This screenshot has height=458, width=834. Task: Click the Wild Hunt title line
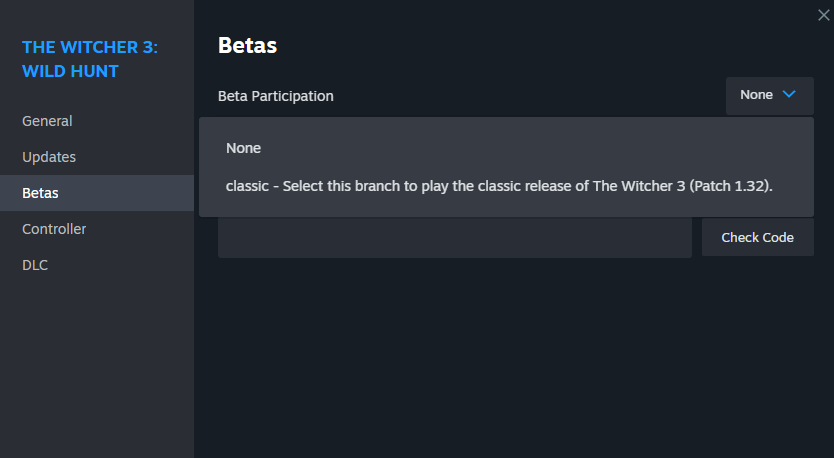[x=70, y=71]
